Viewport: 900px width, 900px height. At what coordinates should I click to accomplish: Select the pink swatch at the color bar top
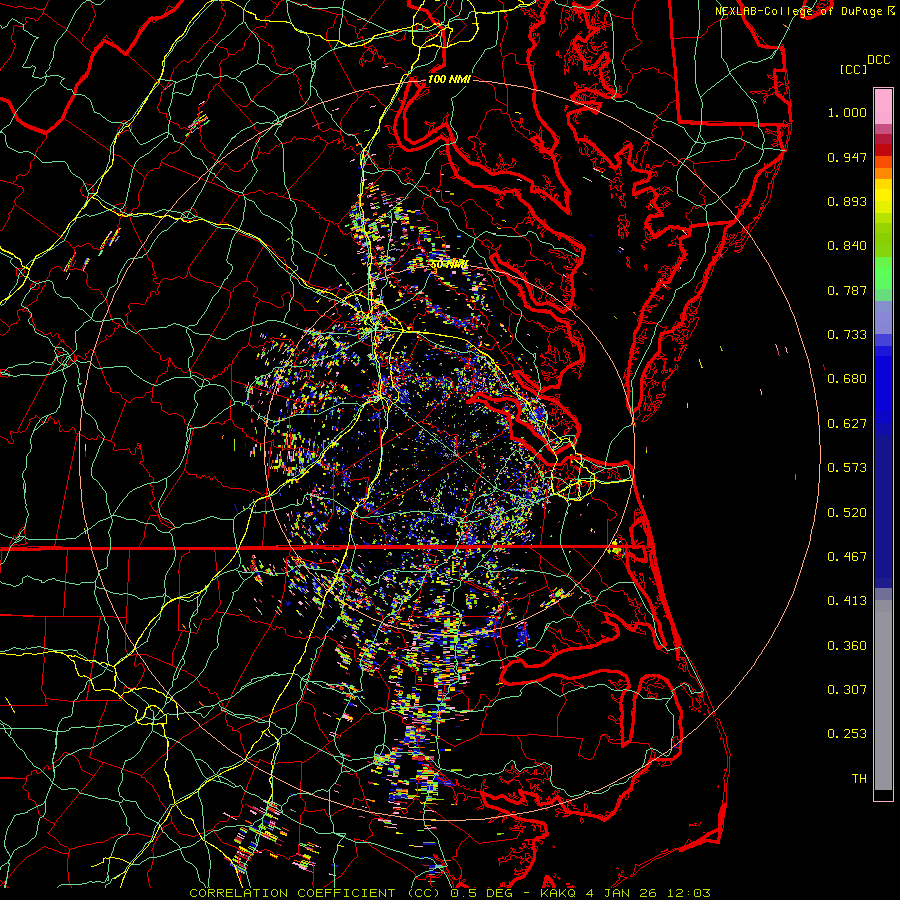tap(883, 106)
